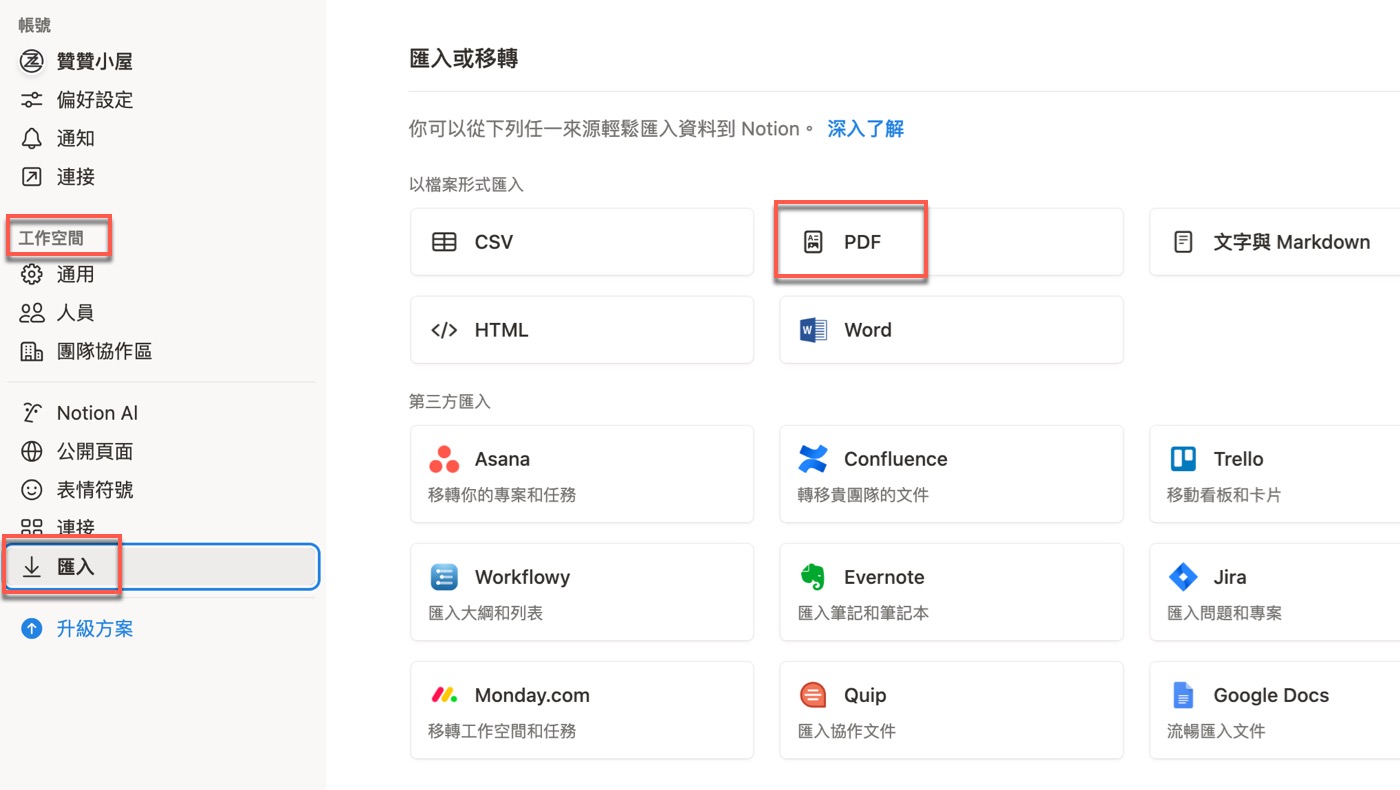Select the Trello logo icon
This screenshot has height=790, width=1400.
pos(1183,459)
